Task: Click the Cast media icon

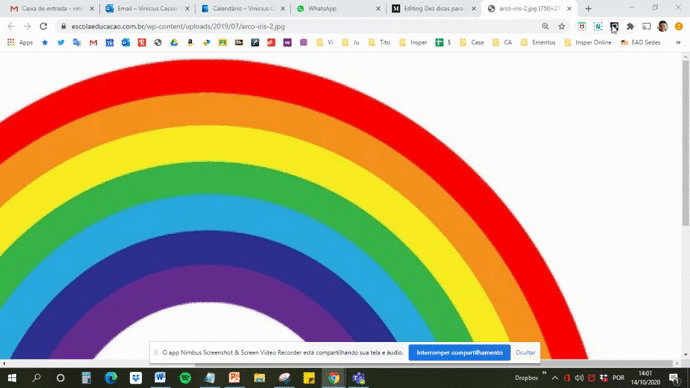Action: 646,26
